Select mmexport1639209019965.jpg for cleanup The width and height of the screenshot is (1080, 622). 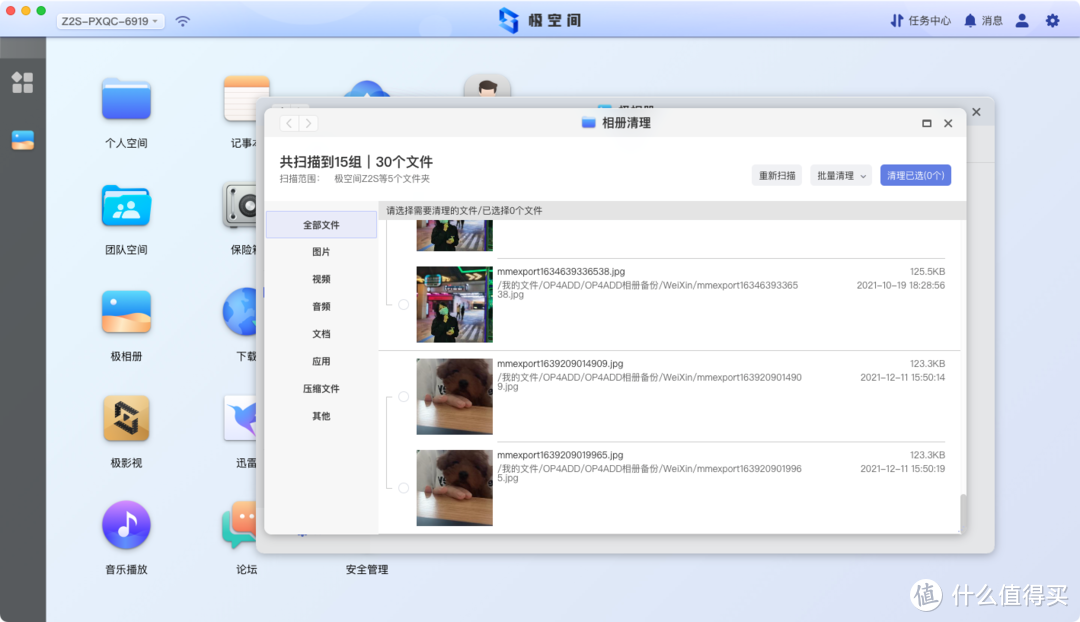click(x=403, y=487)
